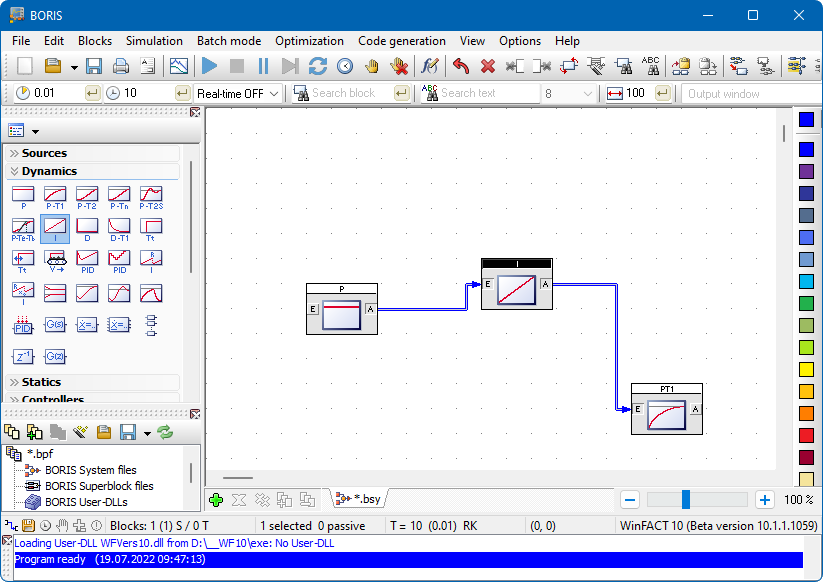Viewport: 823px width, 582px height.
Task: Click the new file icon
Action: 25,66
